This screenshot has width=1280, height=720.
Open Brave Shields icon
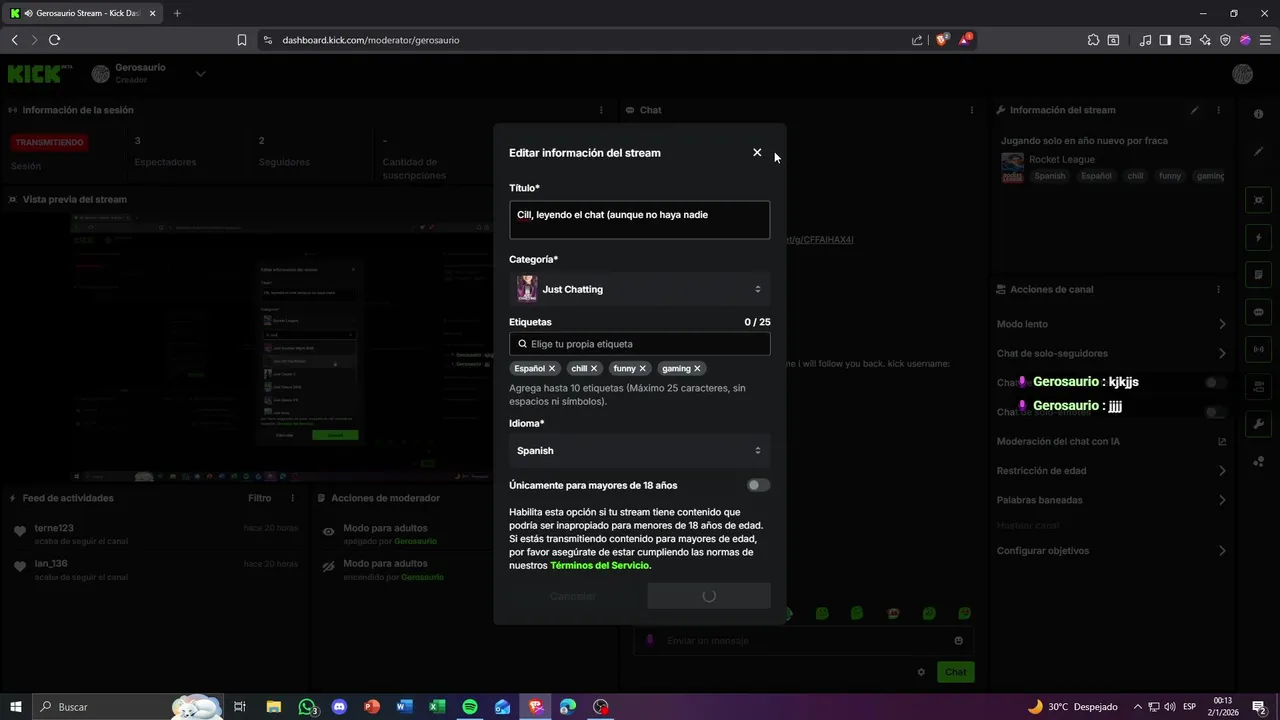(941, 40)
